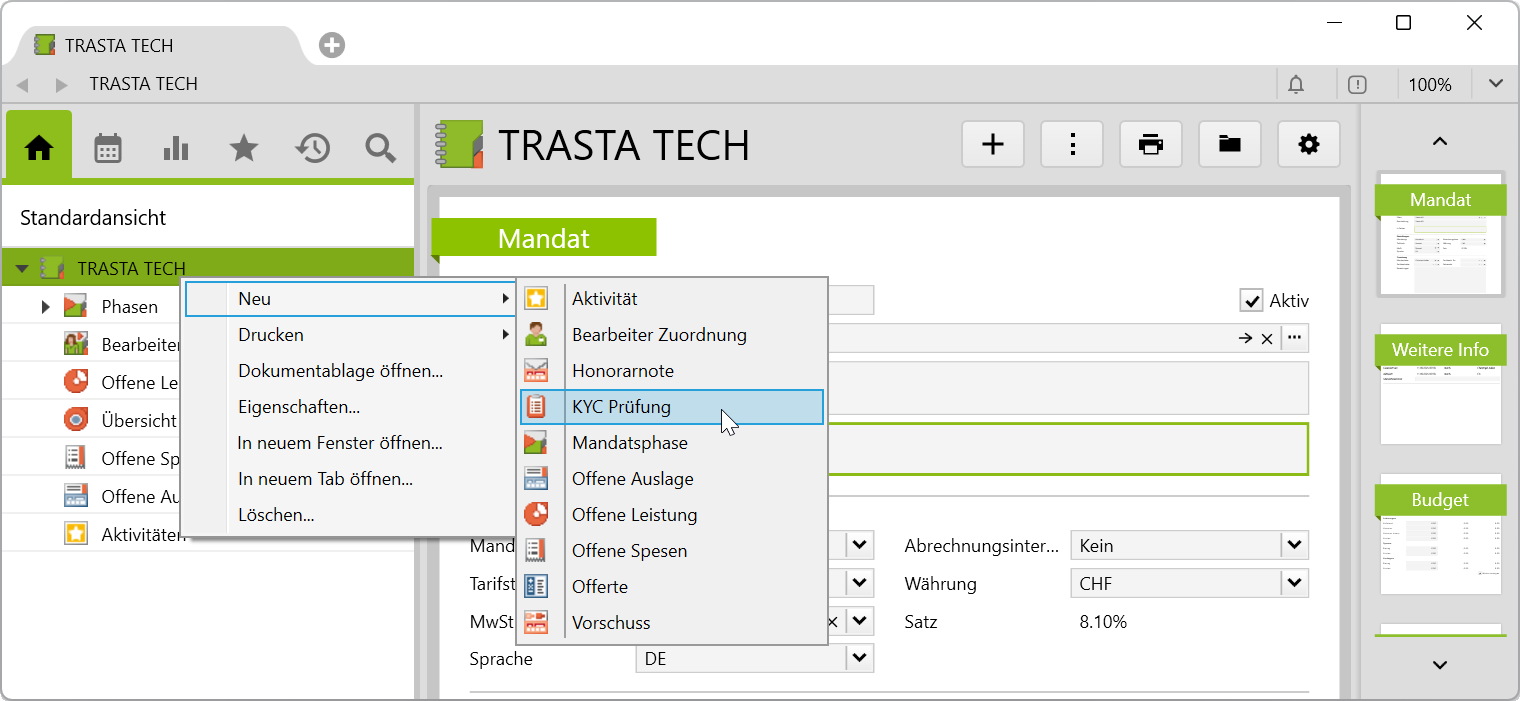Choose Eigenschaften... in the context menu

click(x=299, y=407)
